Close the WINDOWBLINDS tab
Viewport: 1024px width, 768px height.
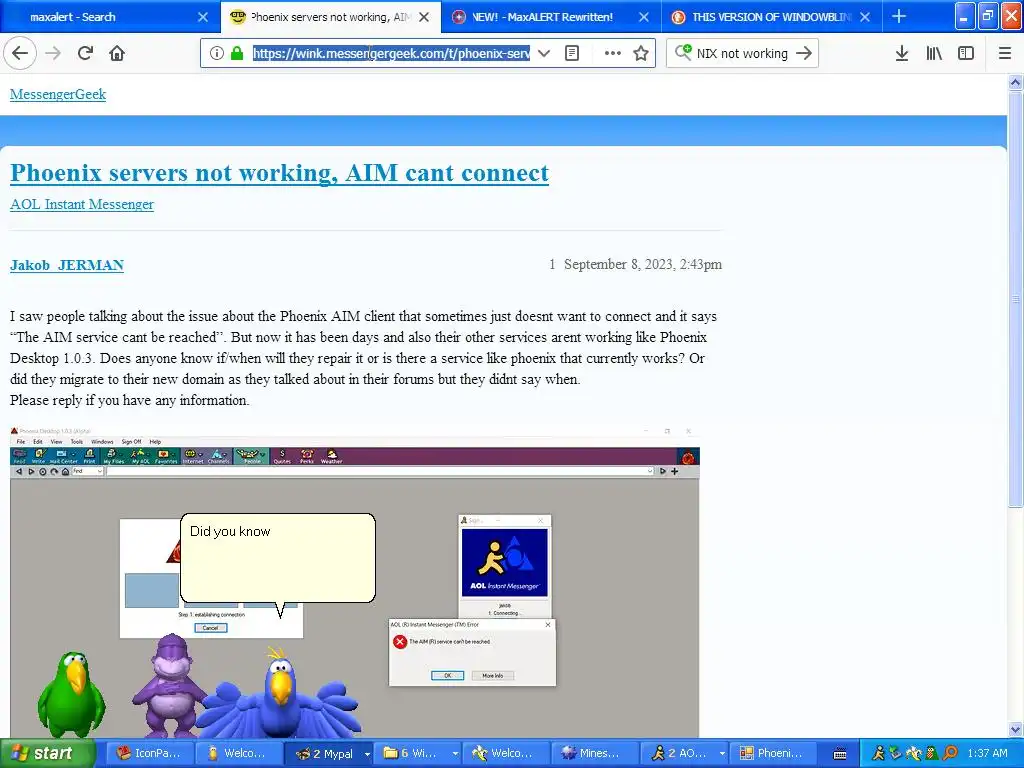pyautogui.click(x=865, y=17)
